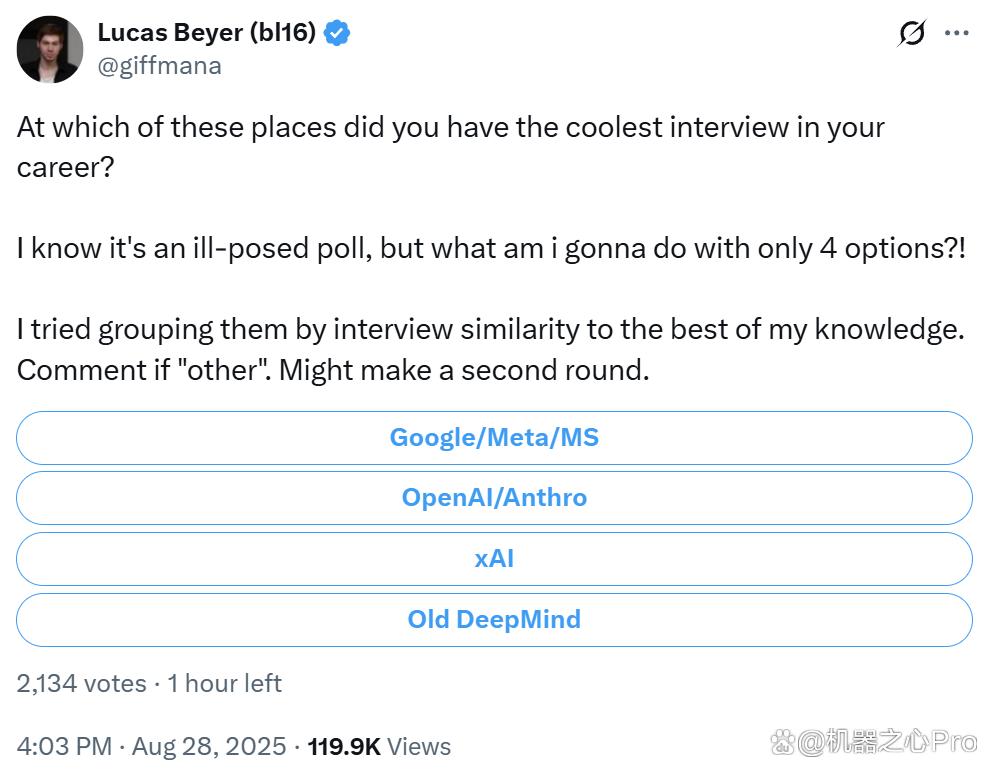Click the Aug 28, 2025 date
997x777 pixels.
click(x=209, y=746)
